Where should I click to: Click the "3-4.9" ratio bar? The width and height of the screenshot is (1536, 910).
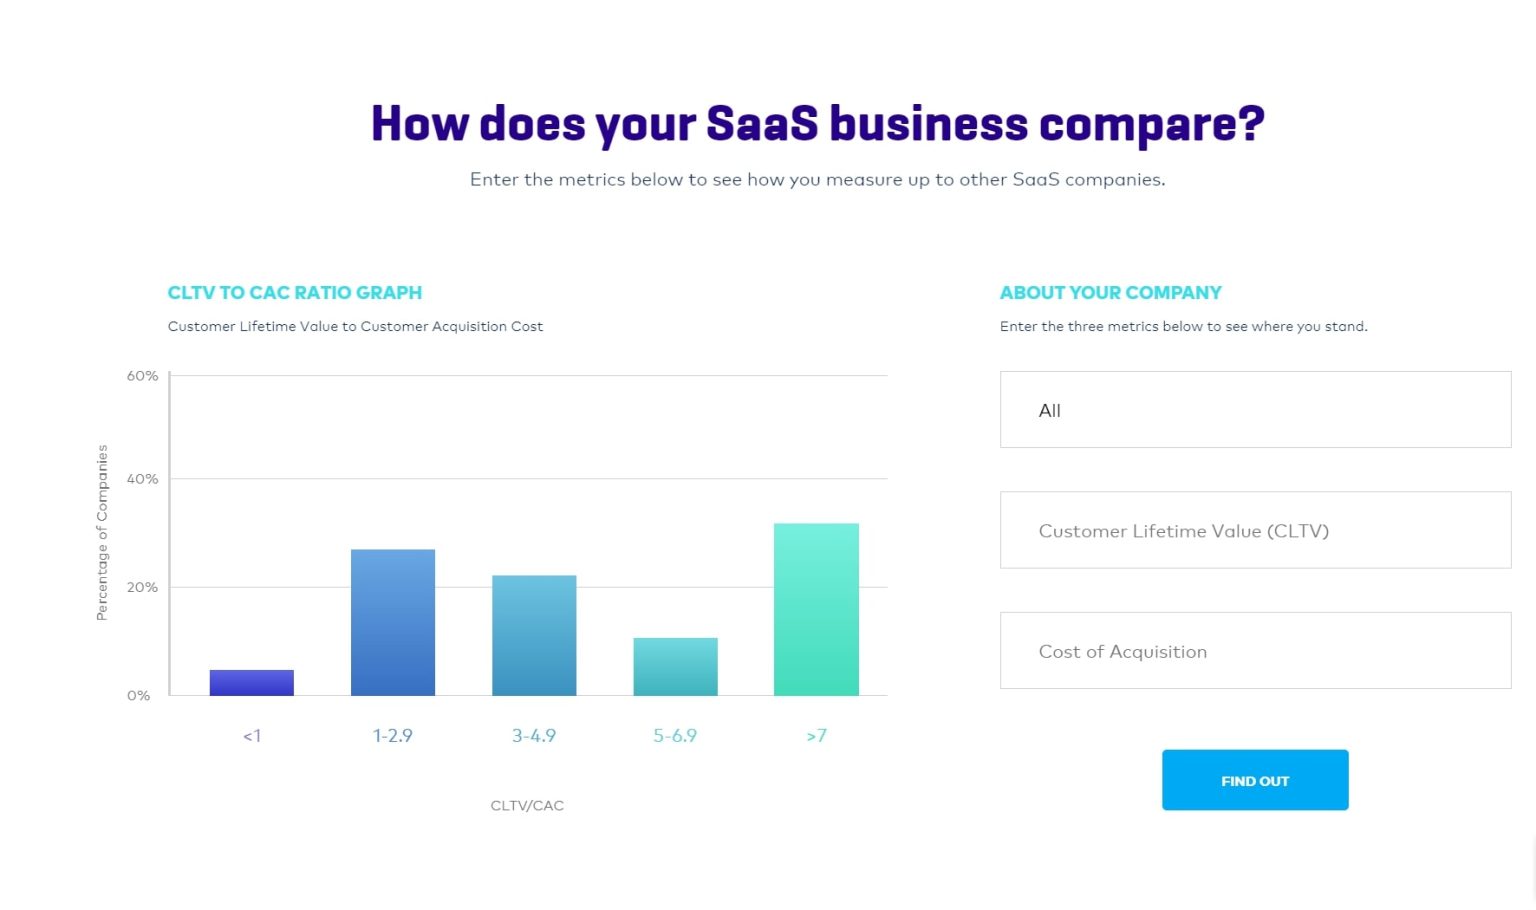(534, 634)
